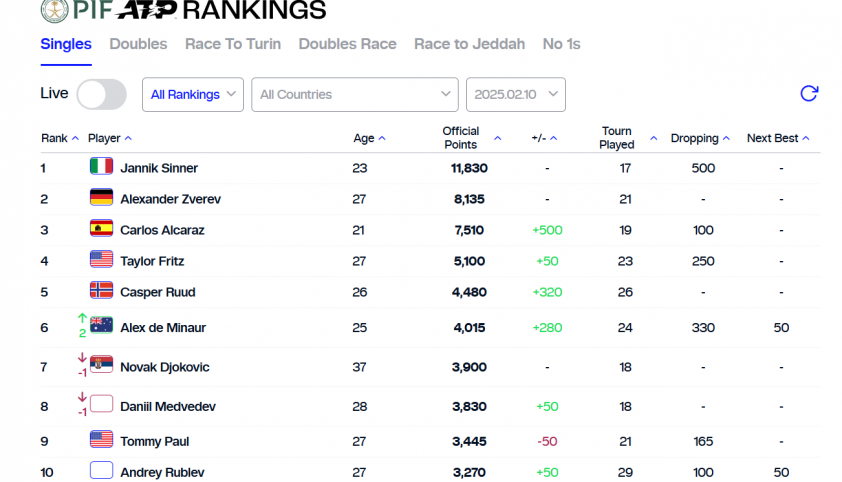Open Daniil Medvedev player link
The width and height of the screenshot is (842, 482).
click(168, 407)
